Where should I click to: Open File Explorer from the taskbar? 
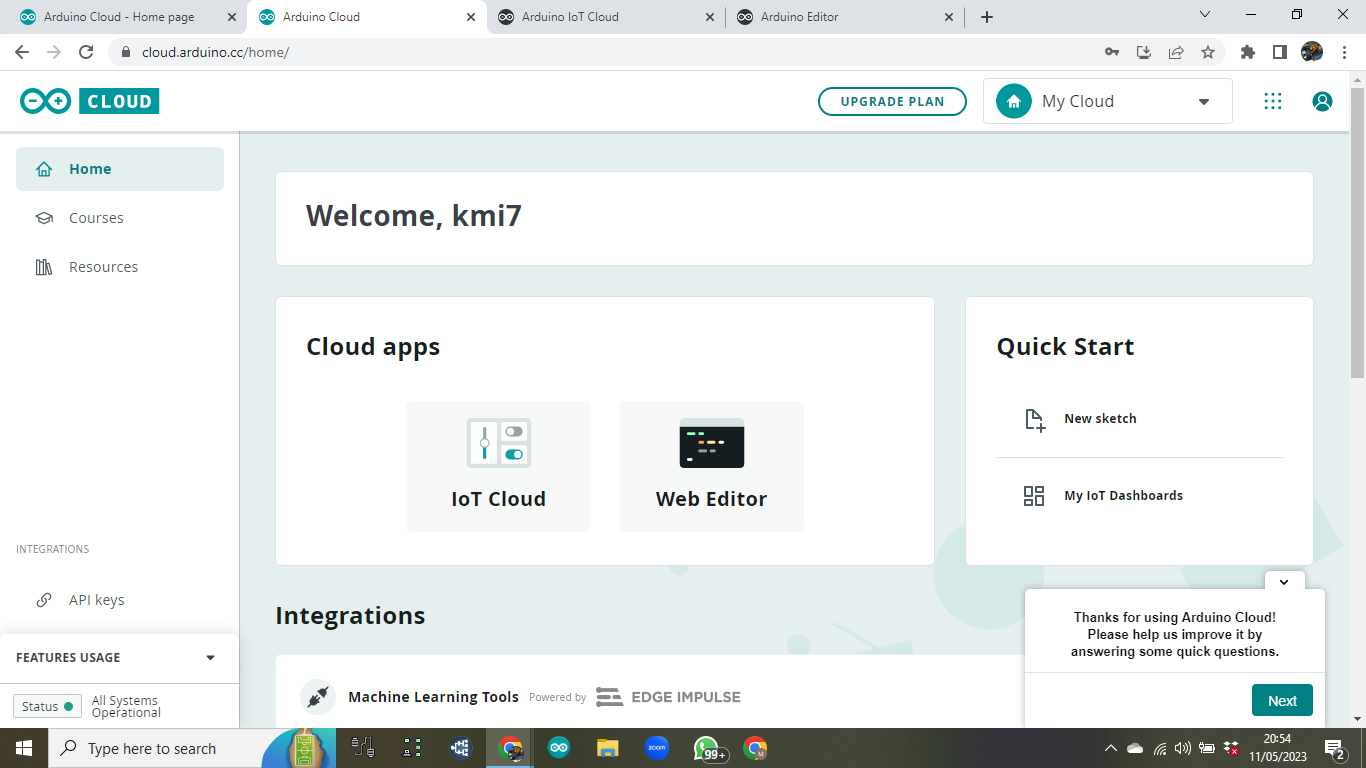click(608, 748)
